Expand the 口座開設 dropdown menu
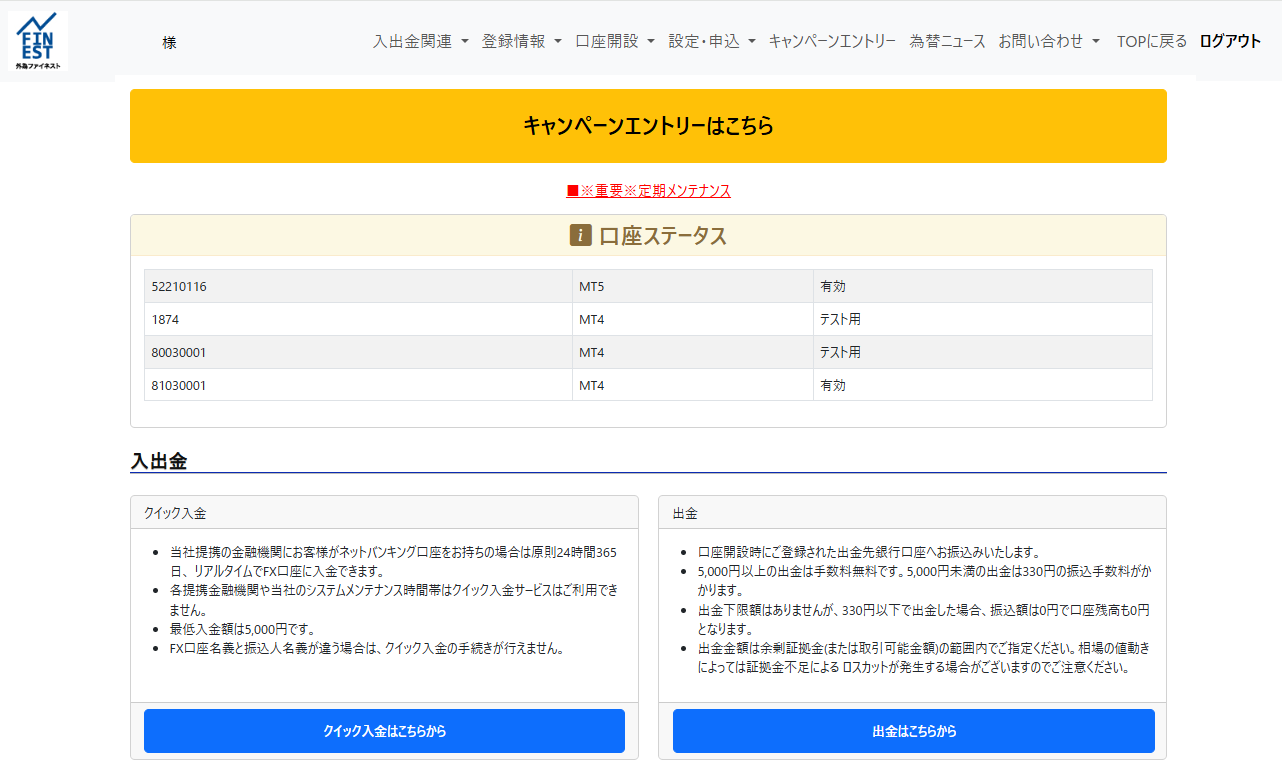 pyautogui.click(x=614, y=41)
